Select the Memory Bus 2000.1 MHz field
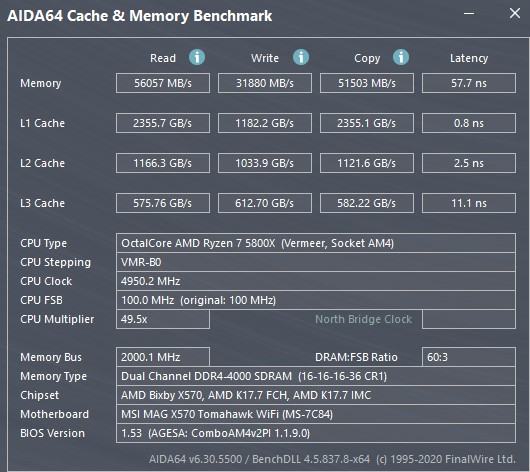 (163, 357)
